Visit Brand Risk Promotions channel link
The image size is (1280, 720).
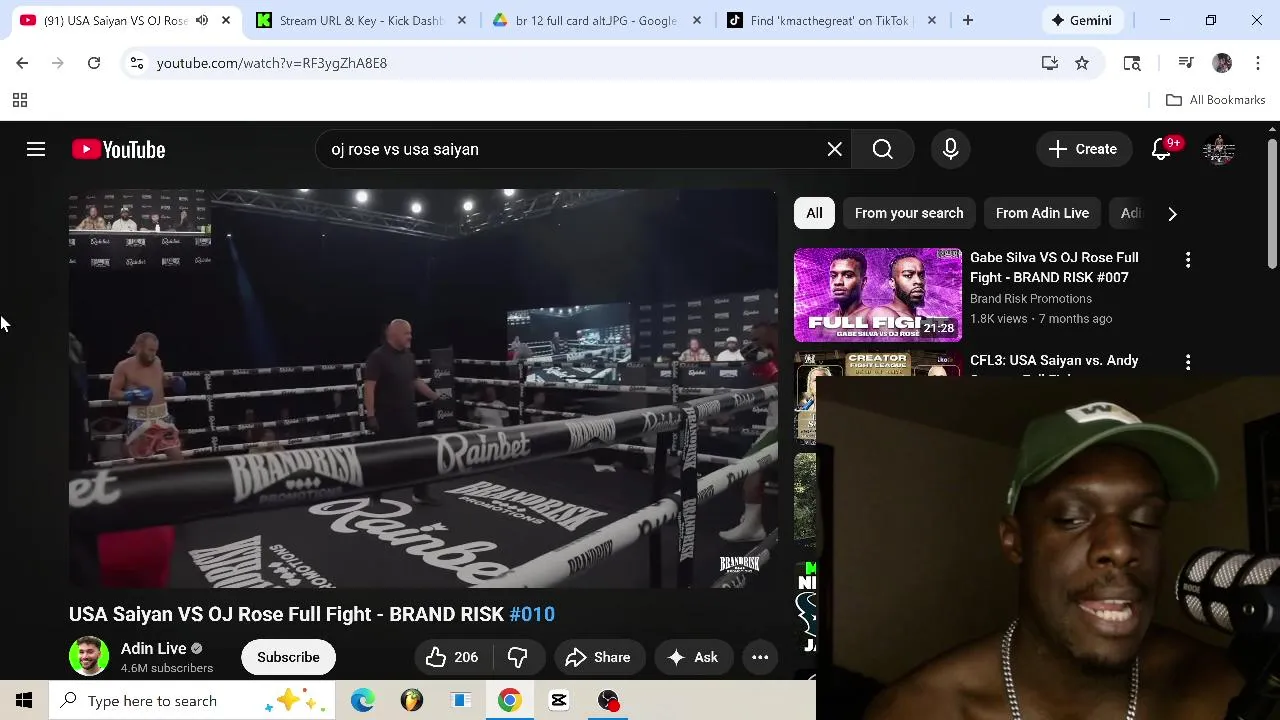1031,299
